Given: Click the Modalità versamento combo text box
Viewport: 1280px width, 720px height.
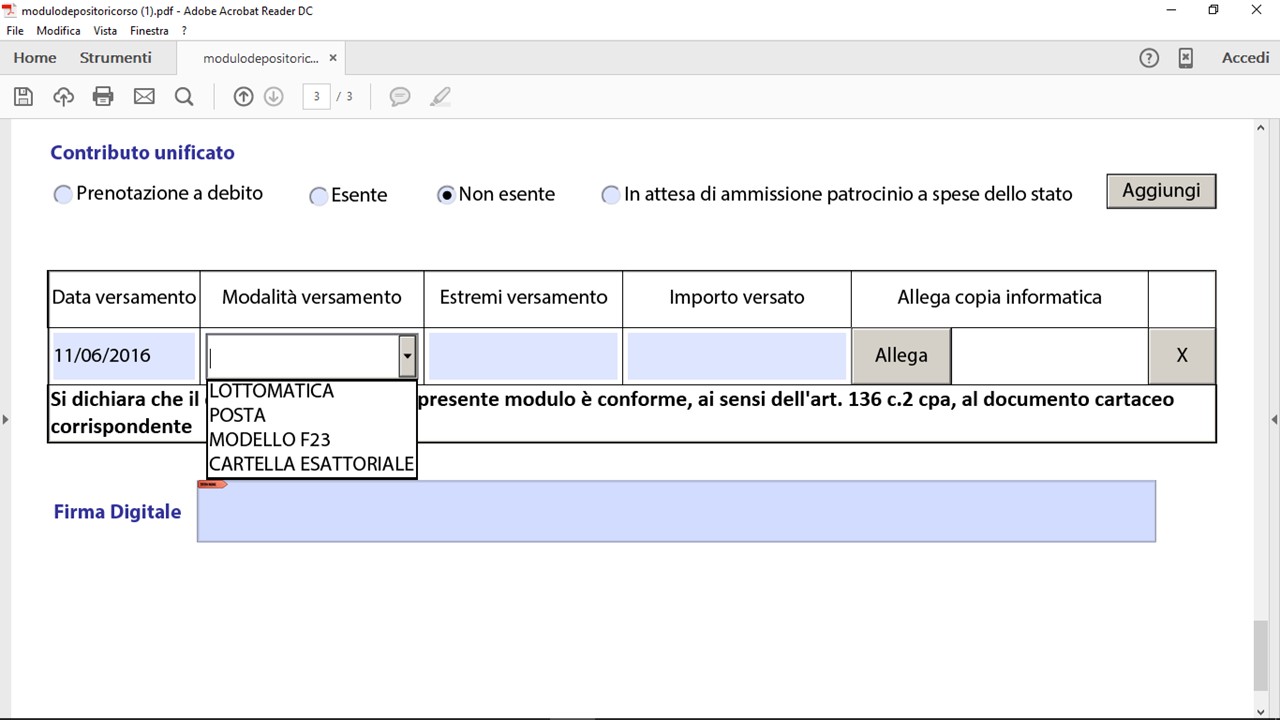Looking at the screenshot, I should (x=302, y=355).
